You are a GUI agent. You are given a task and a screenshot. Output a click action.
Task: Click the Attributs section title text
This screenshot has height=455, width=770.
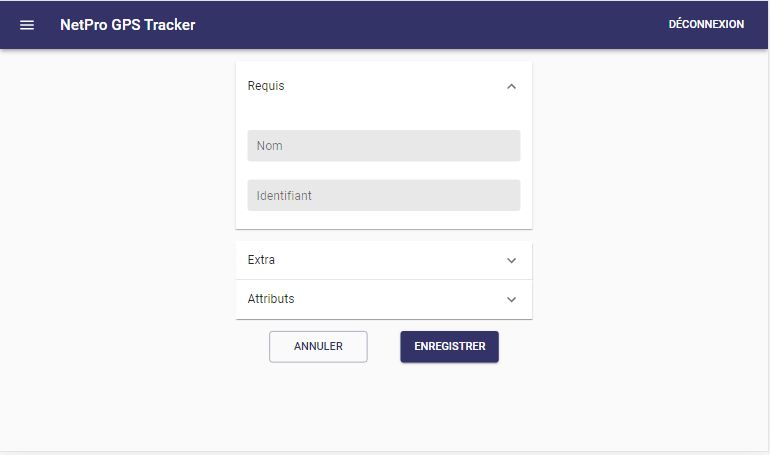[271, 299]
